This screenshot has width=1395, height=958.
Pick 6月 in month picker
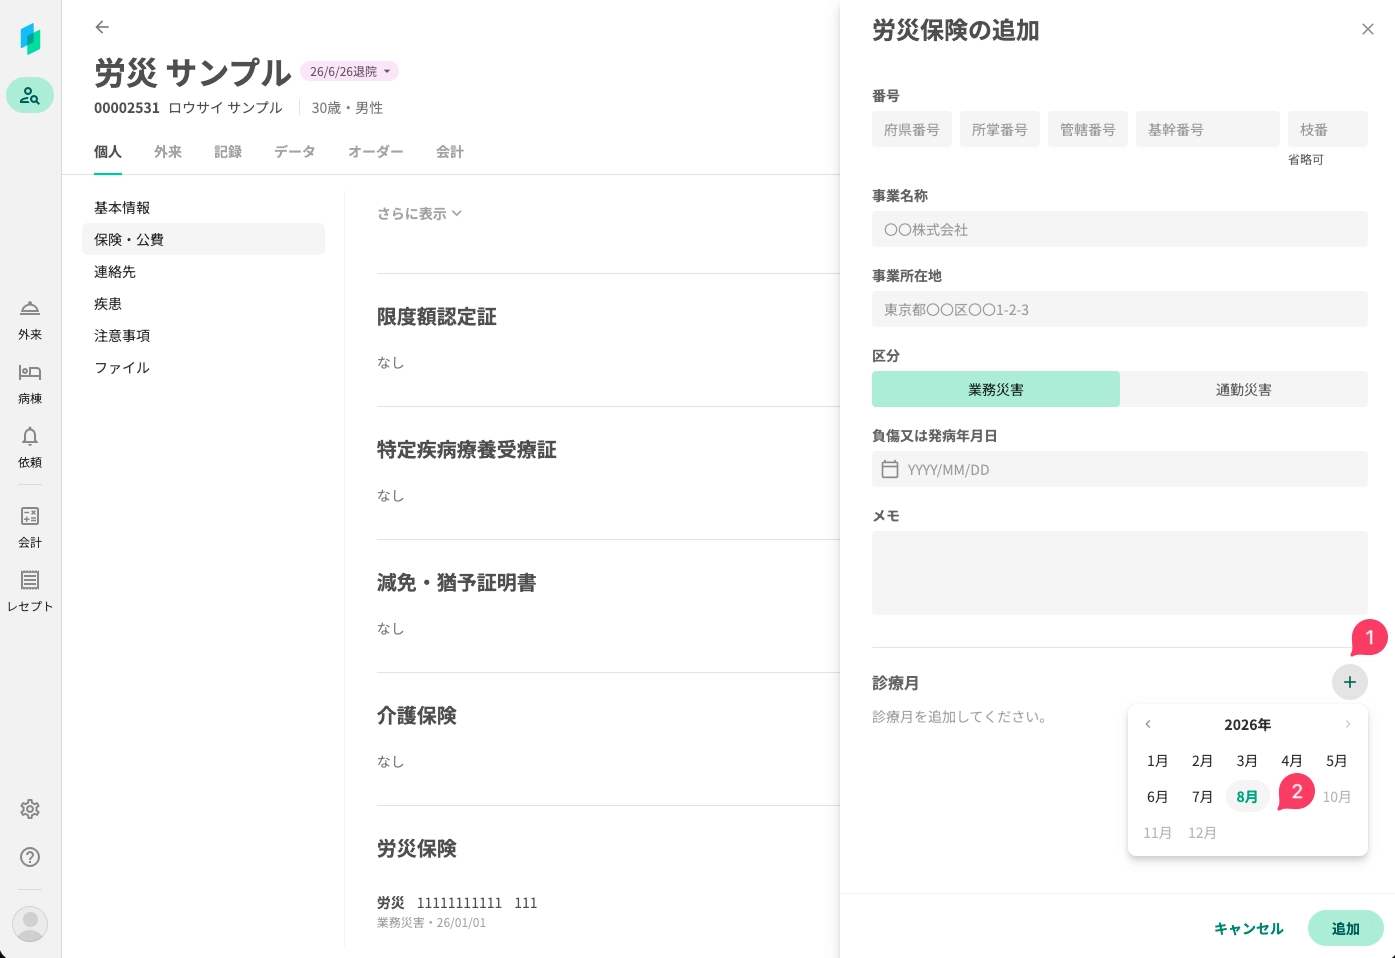point(1158,796)
